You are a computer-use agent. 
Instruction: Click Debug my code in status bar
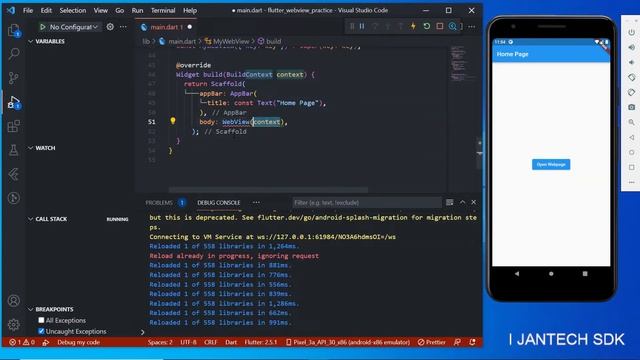(78, 342)
